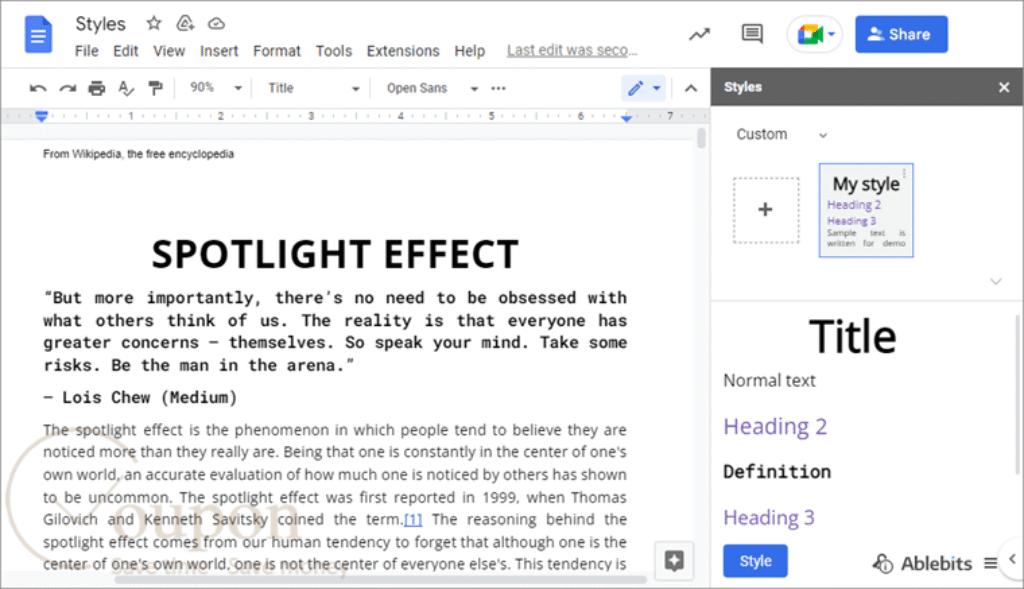Viewport: 1024px width, 589px height.
Task: Expand style sets list chevron
Action: tap(995, 281)
